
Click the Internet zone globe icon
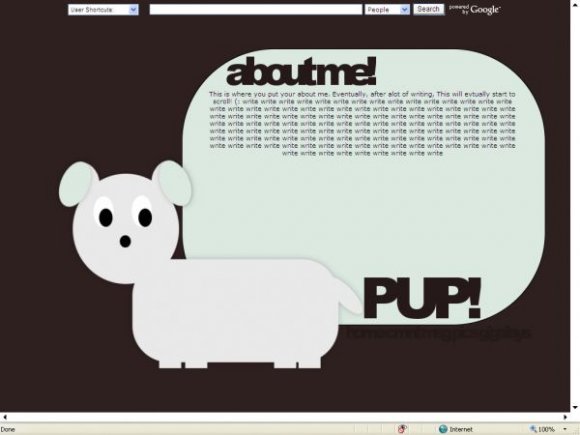click(x=443, y=429)
